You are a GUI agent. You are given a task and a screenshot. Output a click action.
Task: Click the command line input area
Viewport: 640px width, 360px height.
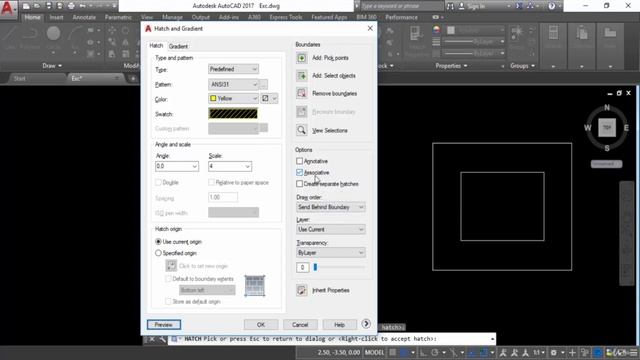(331, 339)
